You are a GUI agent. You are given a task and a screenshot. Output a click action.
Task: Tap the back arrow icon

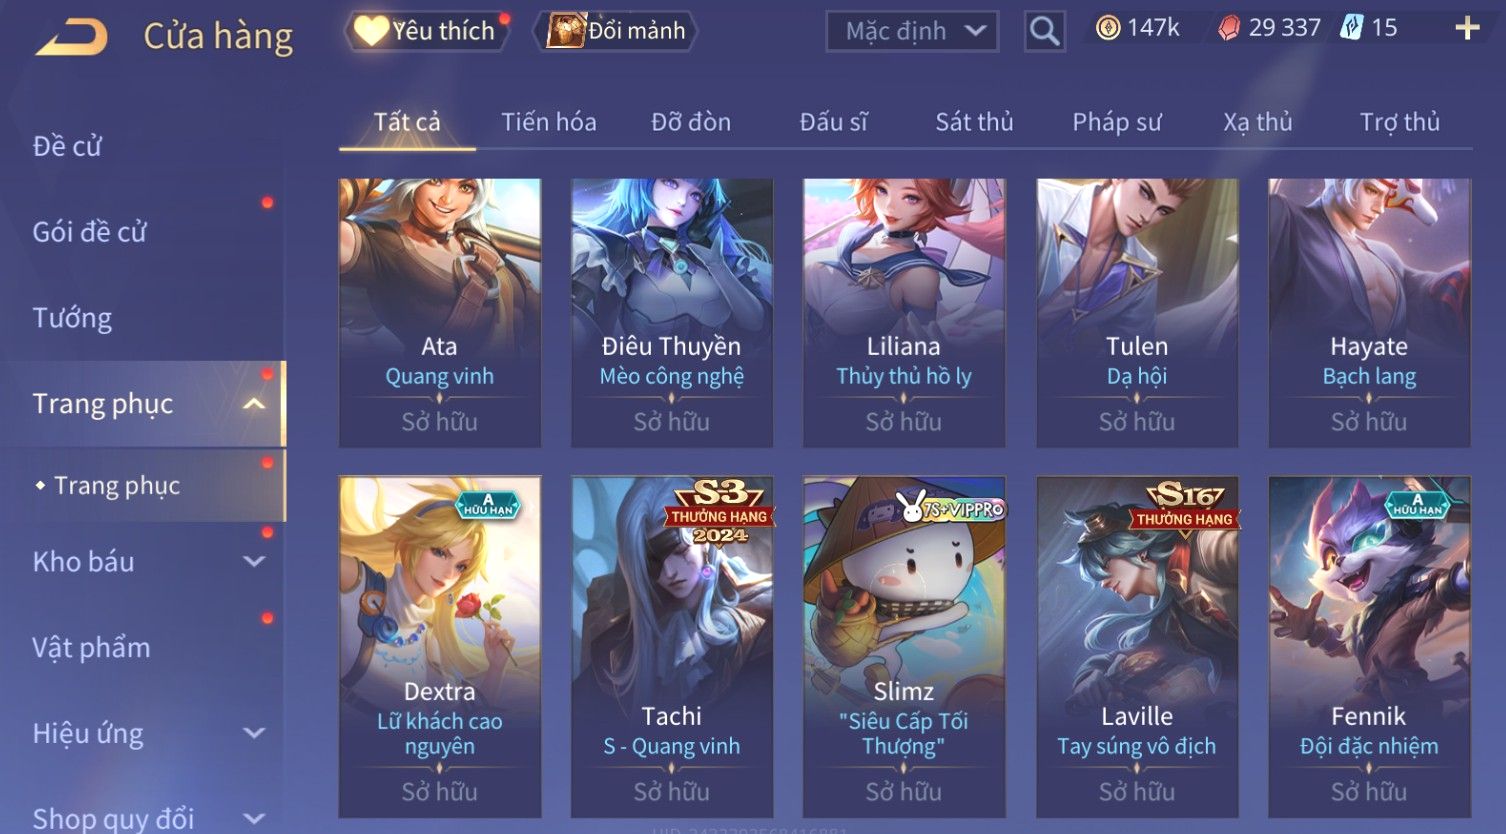[x=71, y=37]
